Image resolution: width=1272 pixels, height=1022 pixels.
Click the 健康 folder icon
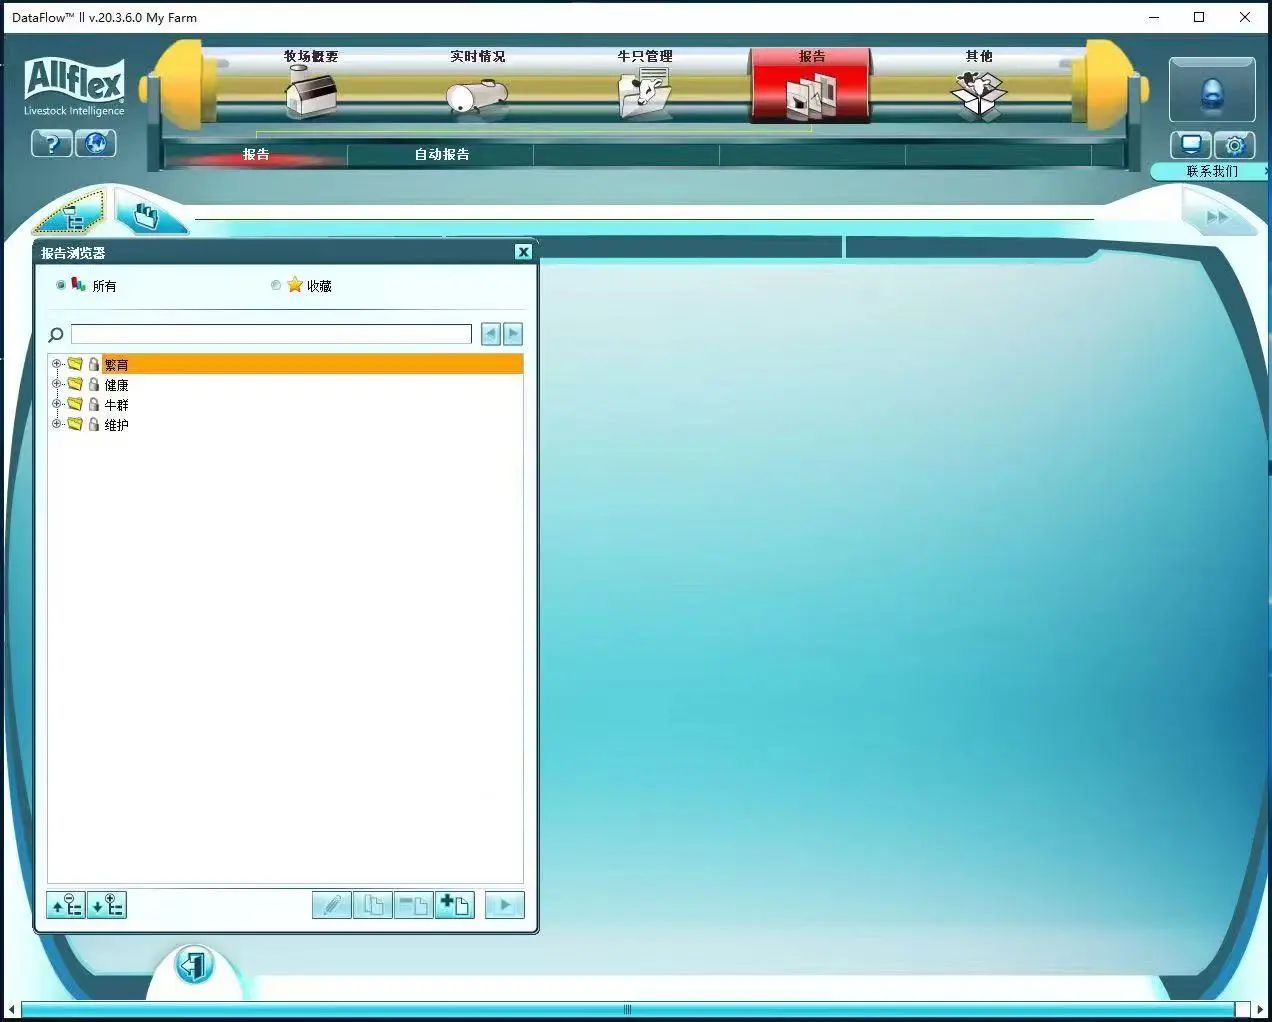click(x=75, y=384)
